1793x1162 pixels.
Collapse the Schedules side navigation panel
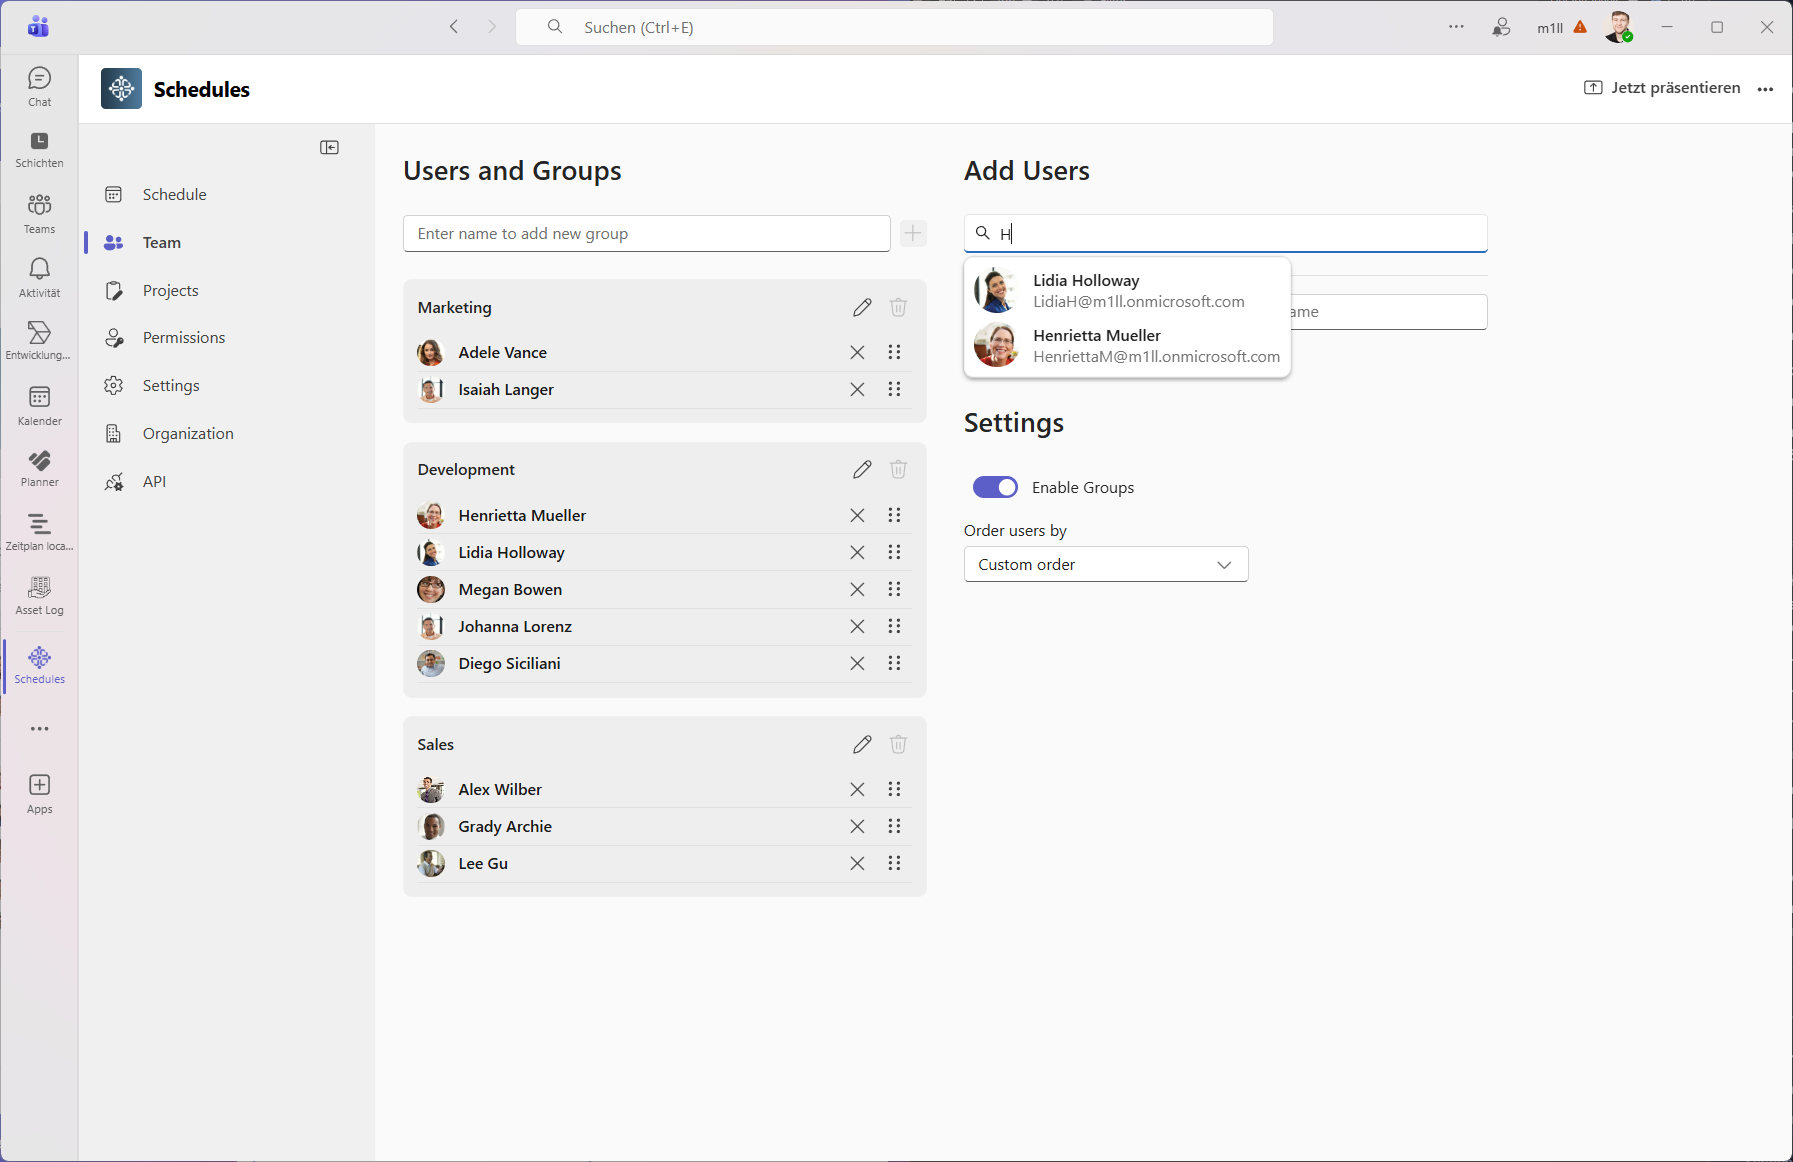pyautogui.click(x=329, y=148)
